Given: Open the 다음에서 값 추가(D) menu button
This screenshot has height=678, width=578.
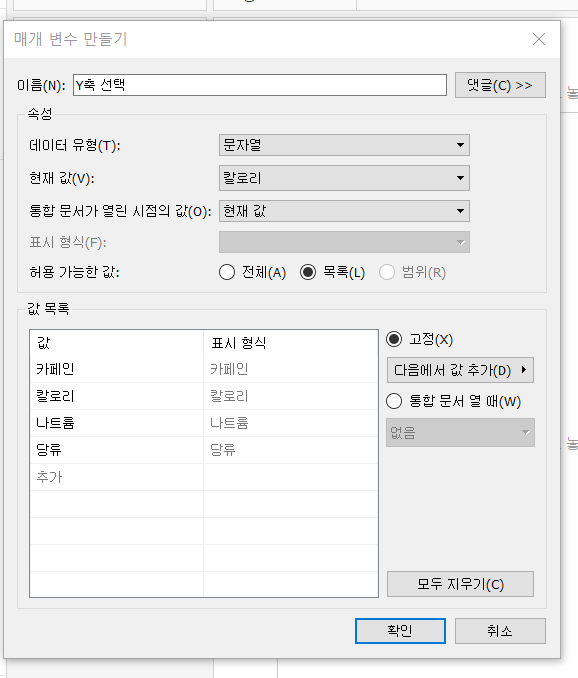Looking at the screenshot, I should (460, 370).
